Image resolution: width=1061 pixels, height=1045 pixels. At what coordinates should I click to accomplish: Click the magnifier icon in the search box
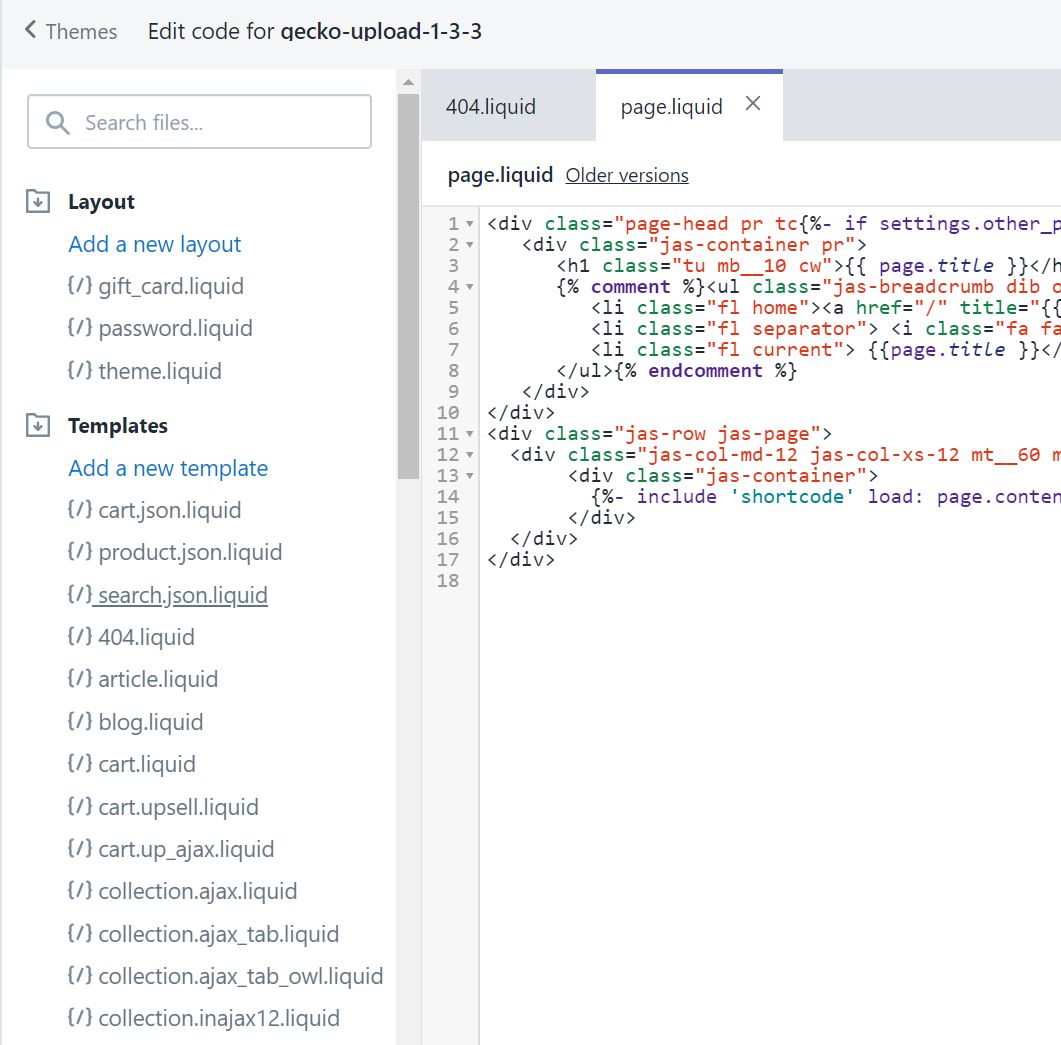pos(58,123)
